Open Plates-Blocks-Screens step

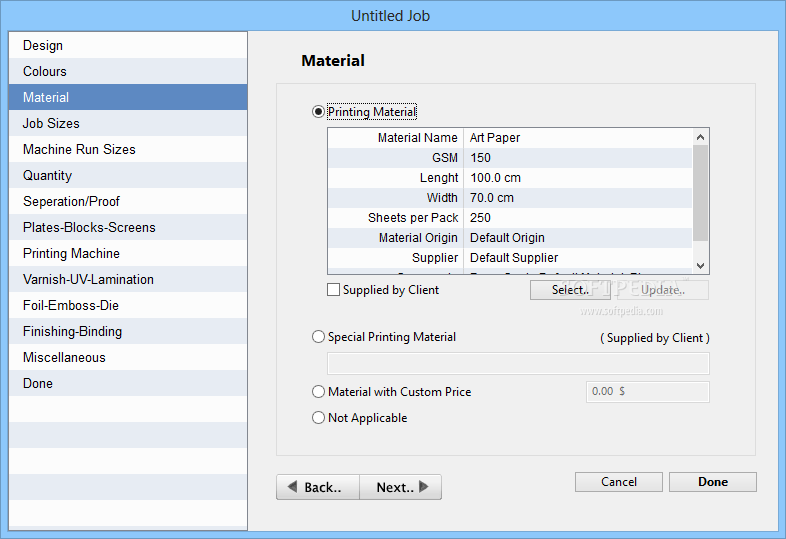click(x=128, y=227)
